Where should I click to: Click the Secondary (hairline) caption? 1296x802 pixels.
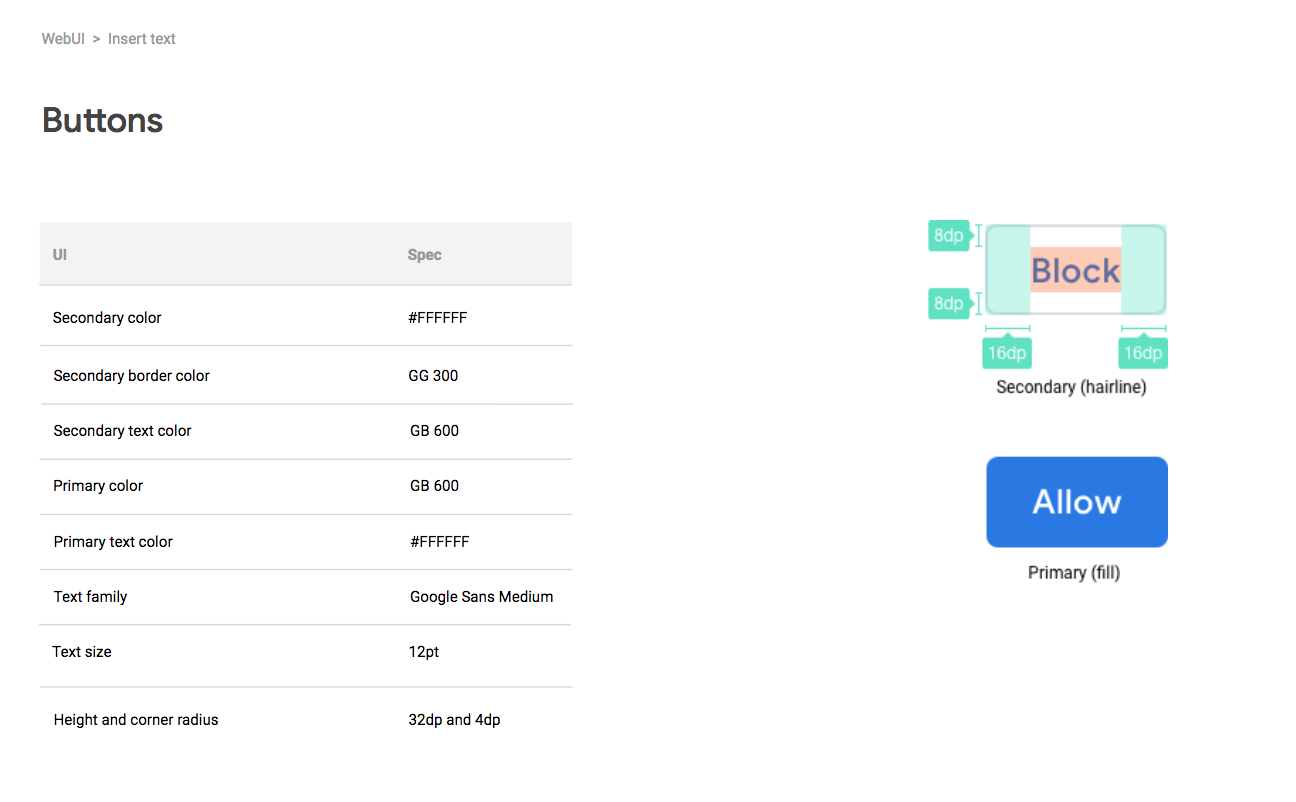1071,387
